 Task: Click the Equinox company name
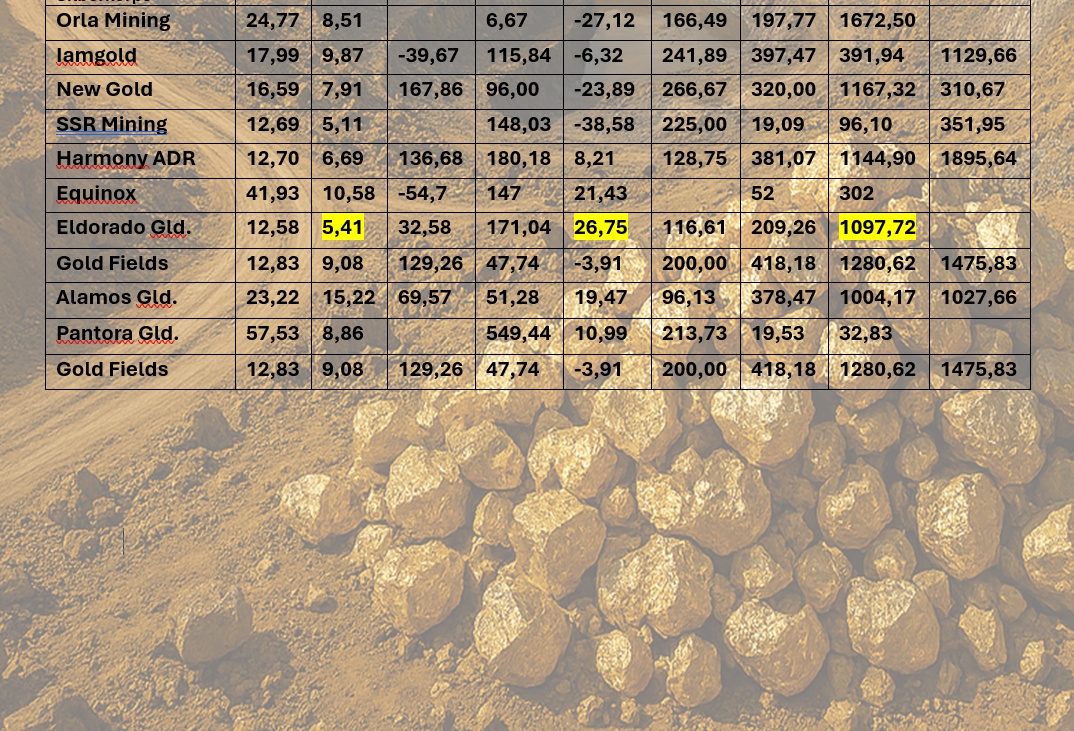96,194
